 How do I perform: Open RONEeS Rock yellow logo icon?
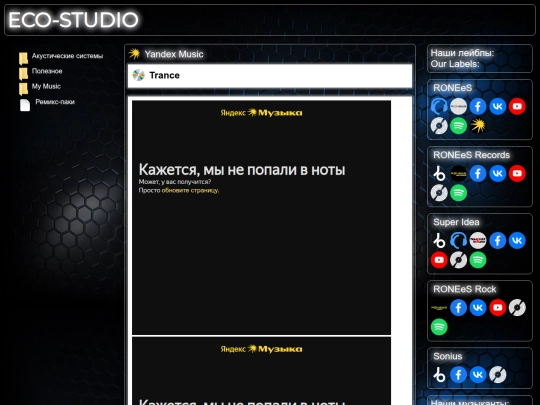pos(439,308)
